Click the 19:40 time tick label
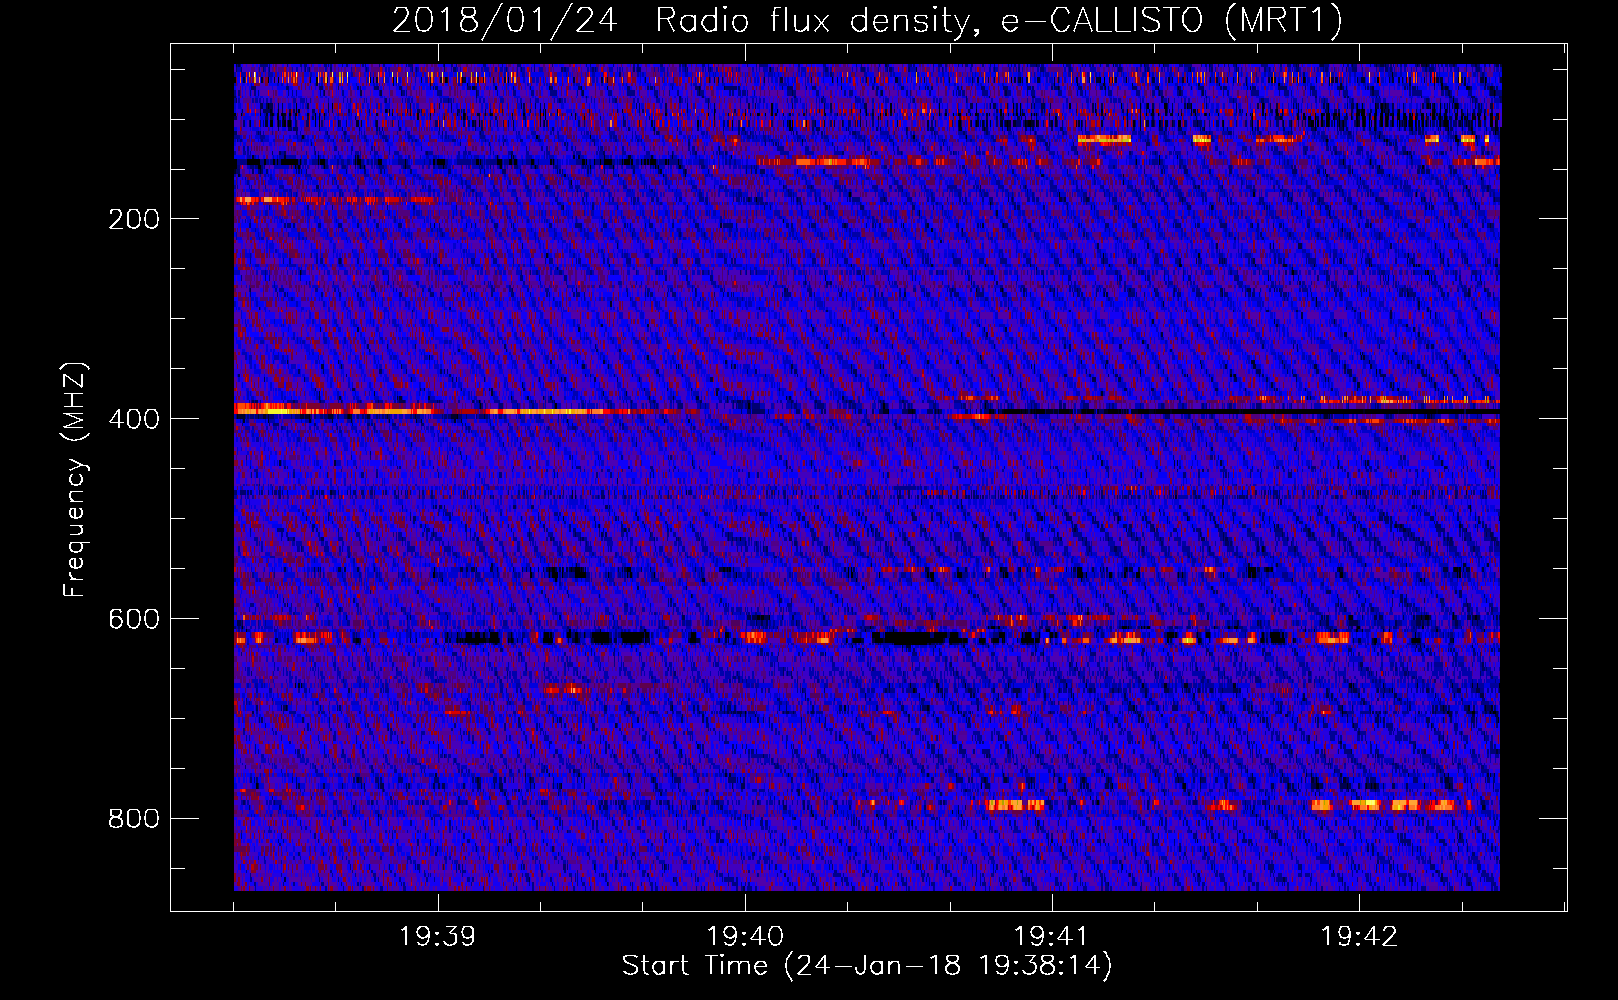This screenshot has width=1618, height=1000. pyautogui.click(x=745, y=936)
